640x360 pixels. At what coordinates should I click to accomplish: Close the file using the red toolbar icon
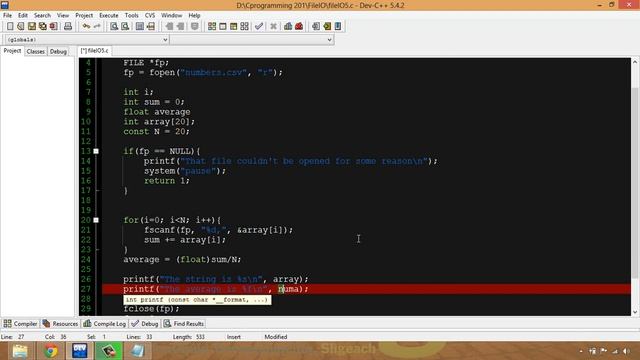pos(53,27)
